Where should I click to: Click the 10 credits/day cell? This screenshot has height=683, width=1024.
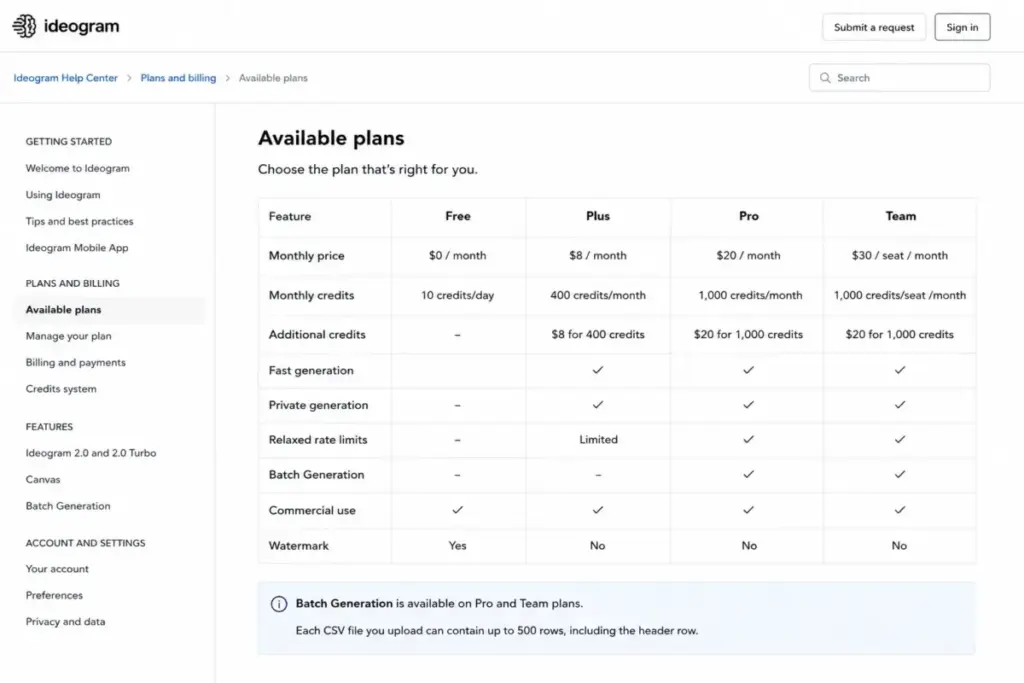[x=457, y=295]
